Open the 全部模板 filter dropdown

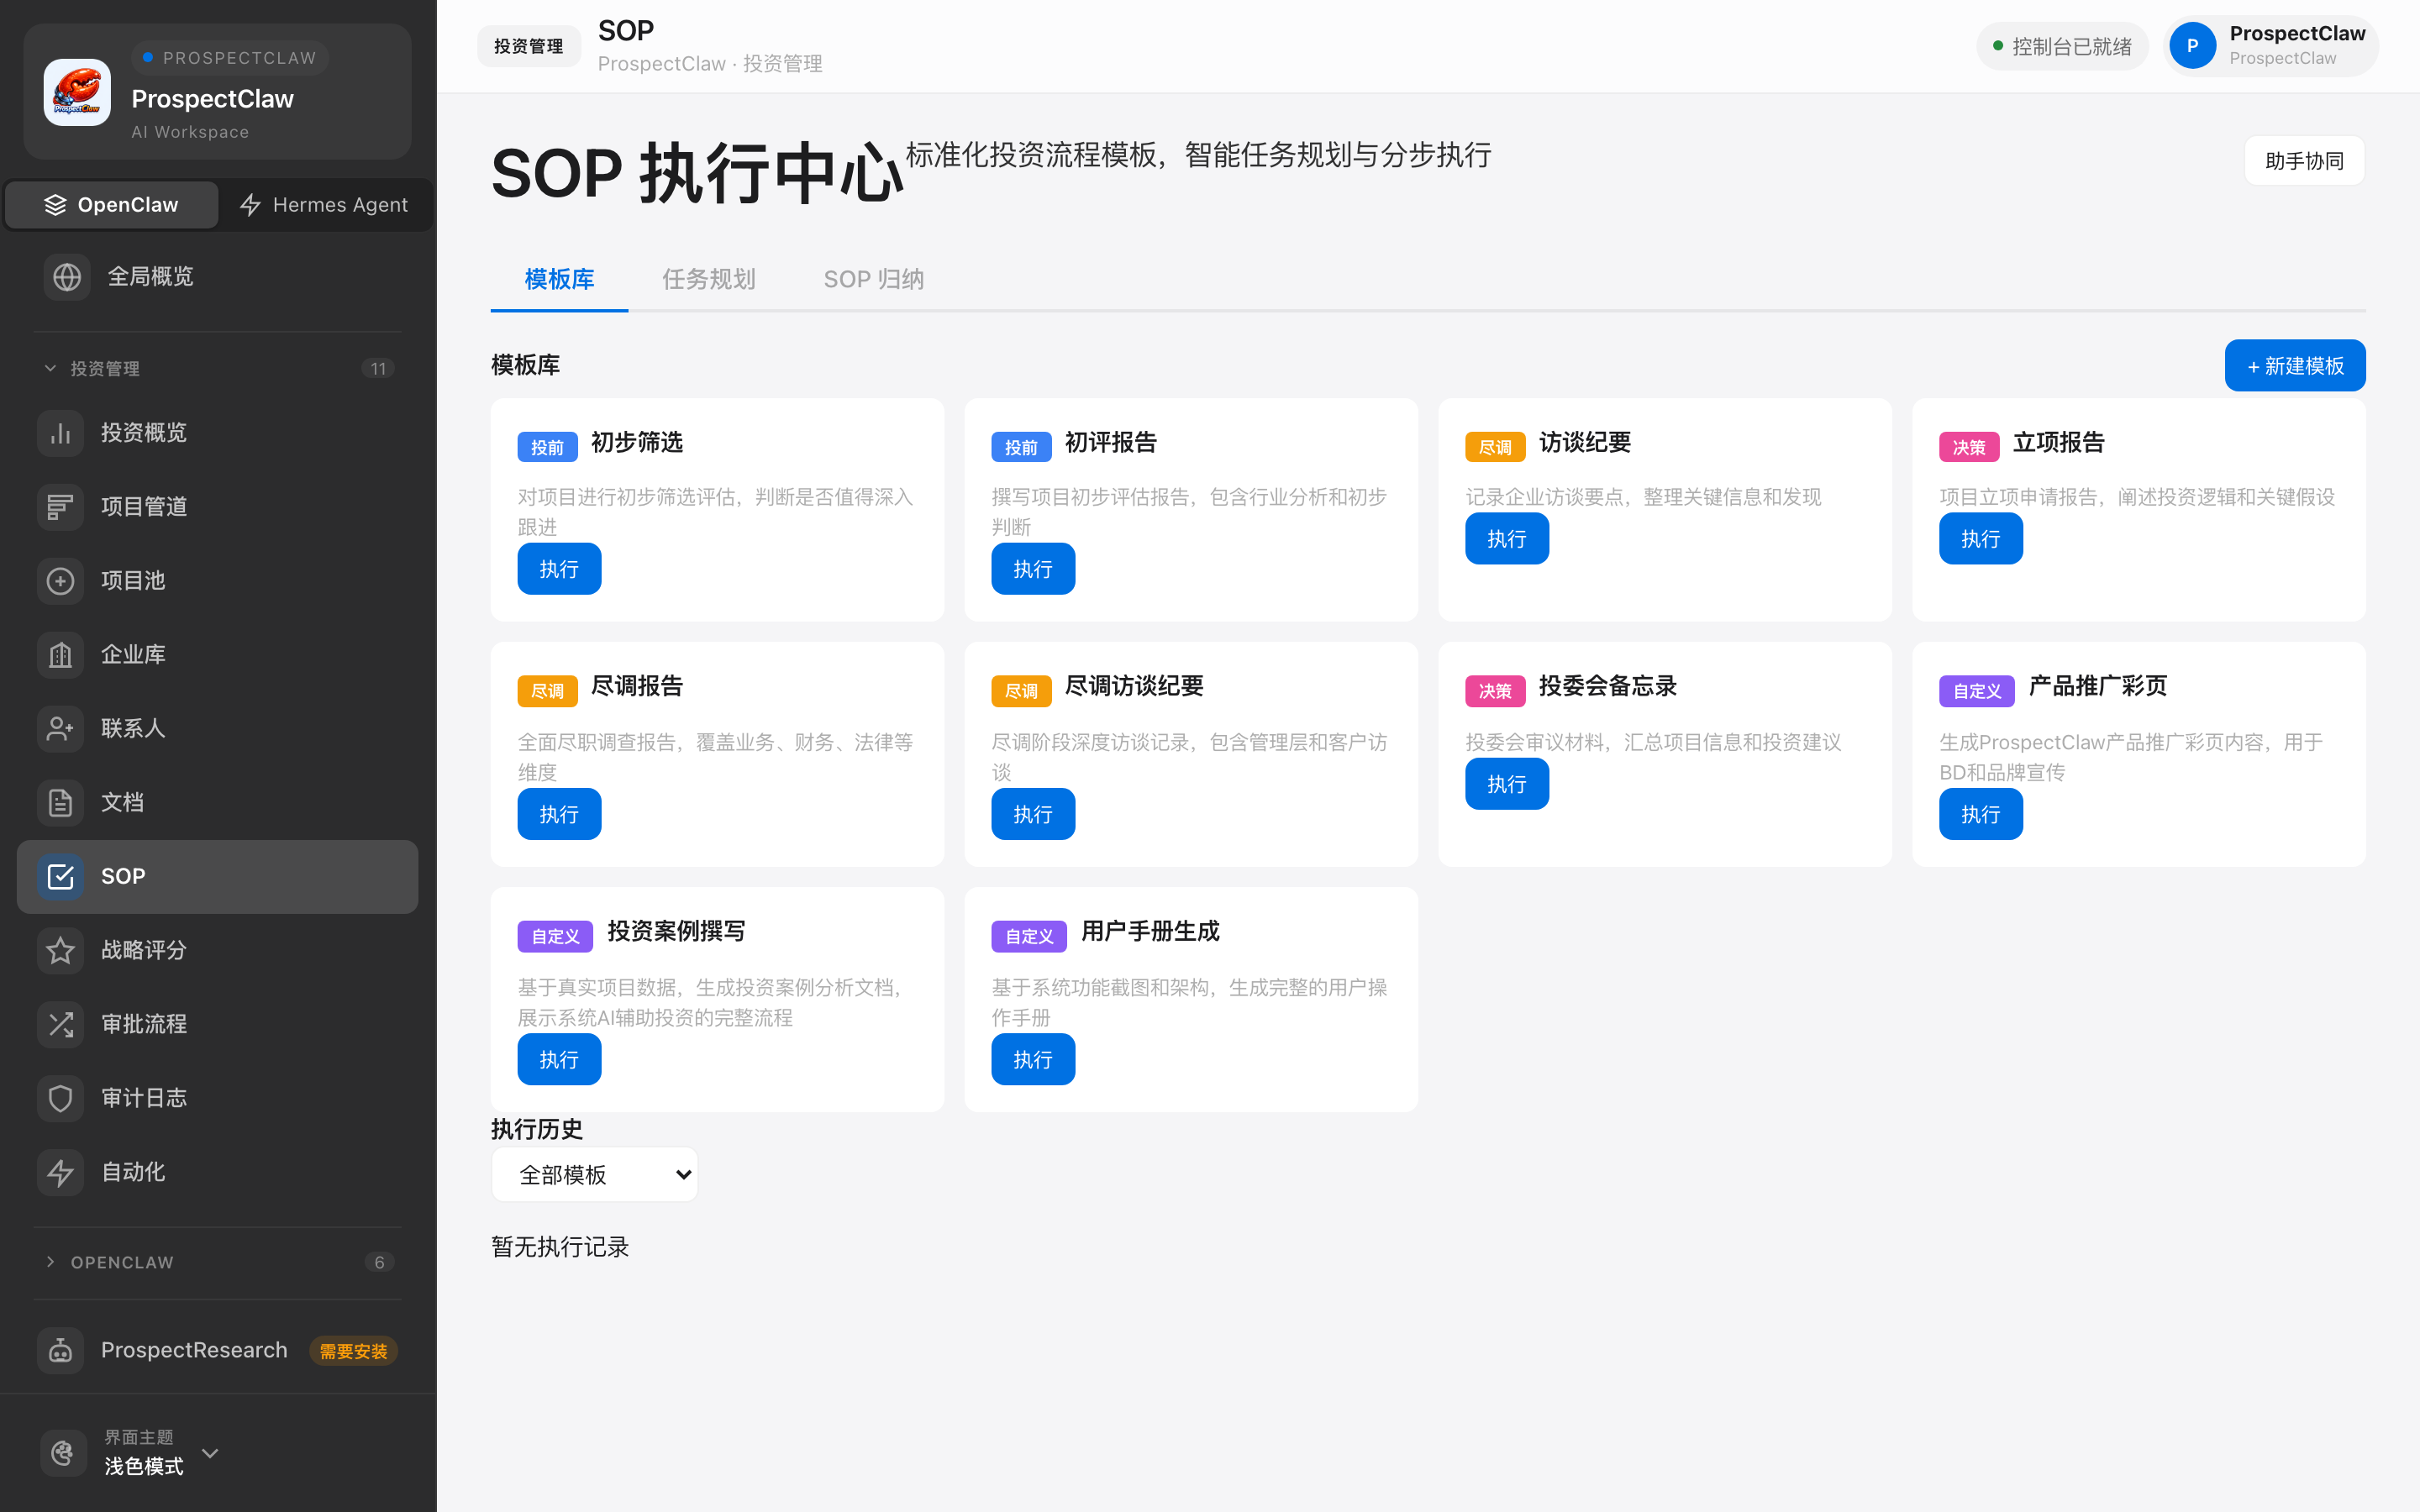(594, 1173)
